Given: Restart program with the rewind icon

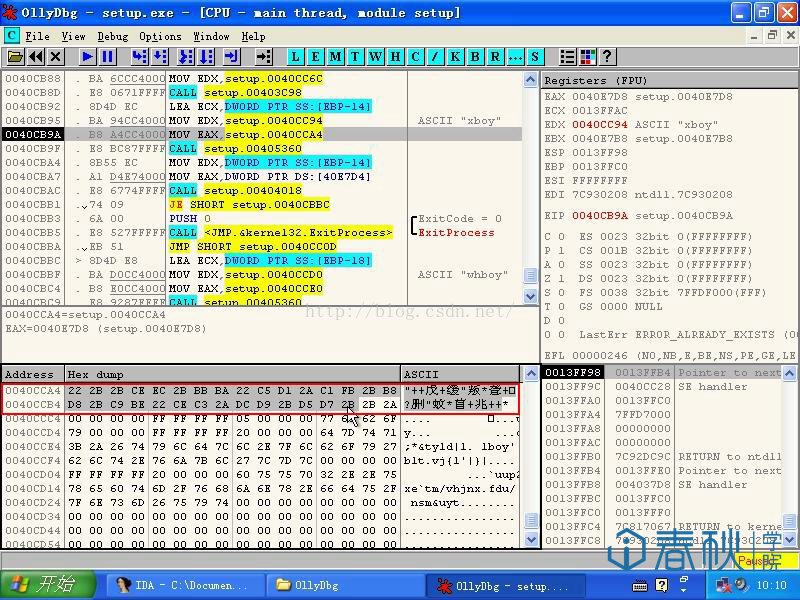Looking at the screenshot, I should (x=36, y=57).
